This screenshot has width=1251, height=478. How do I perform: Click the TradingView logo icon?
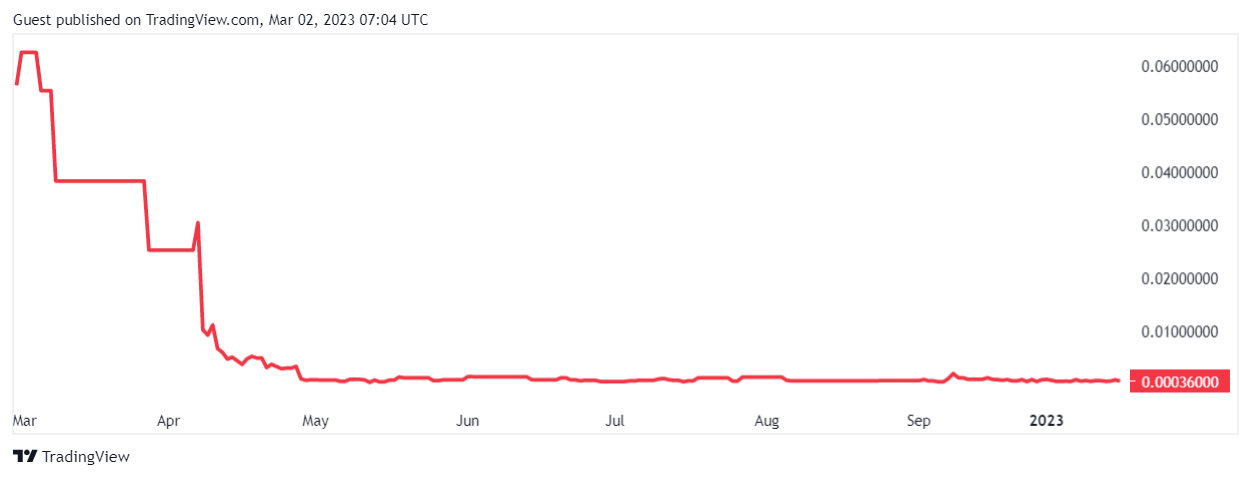pyautogui.click(x=25, y=457)
